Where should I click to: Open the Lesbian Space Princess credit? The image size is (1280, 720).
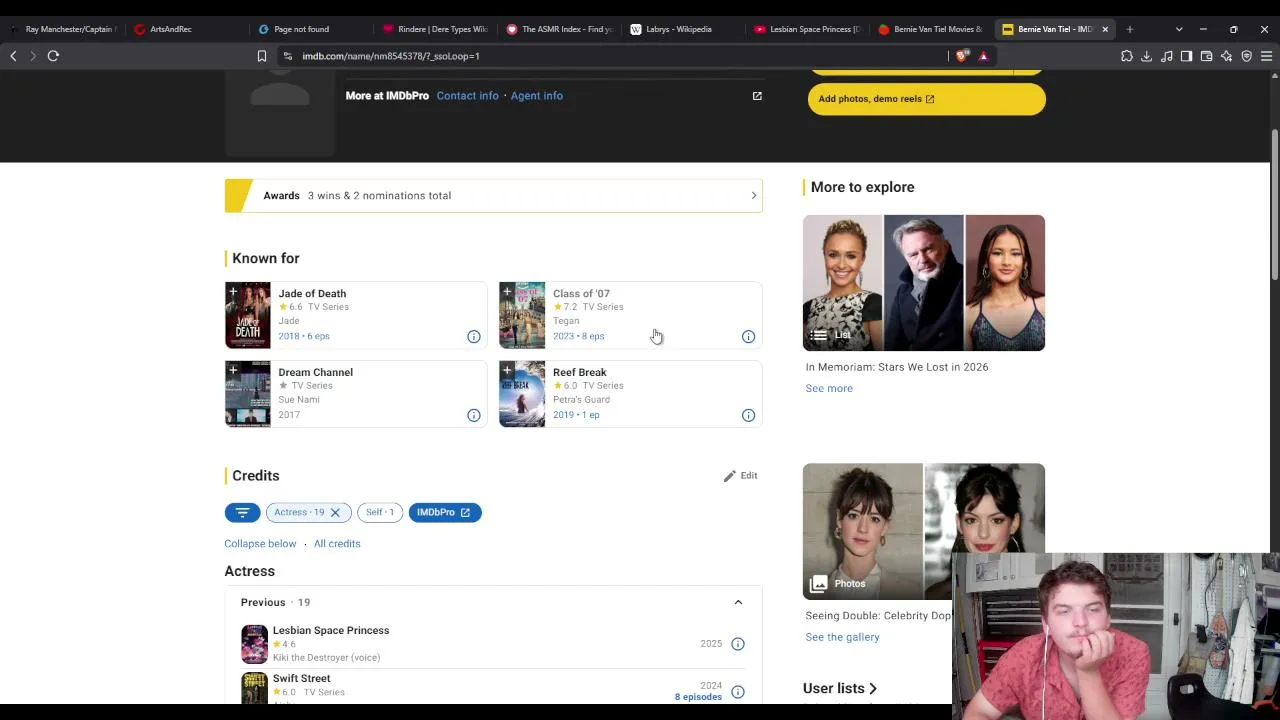pos(331,630)
